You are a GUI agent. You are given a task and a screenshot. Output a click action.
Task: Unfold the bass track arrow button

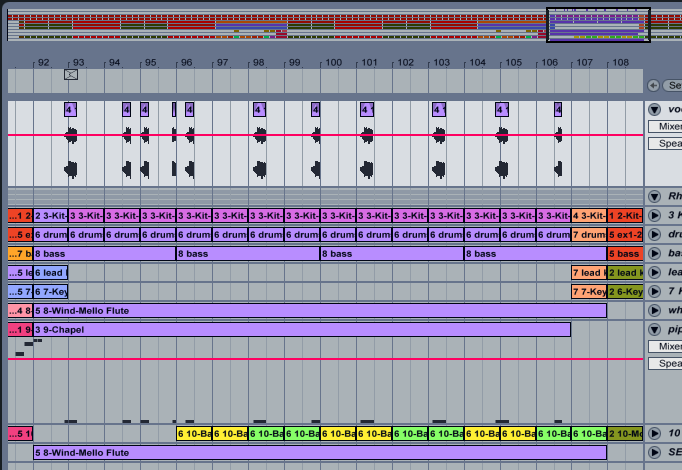[654, 253]
